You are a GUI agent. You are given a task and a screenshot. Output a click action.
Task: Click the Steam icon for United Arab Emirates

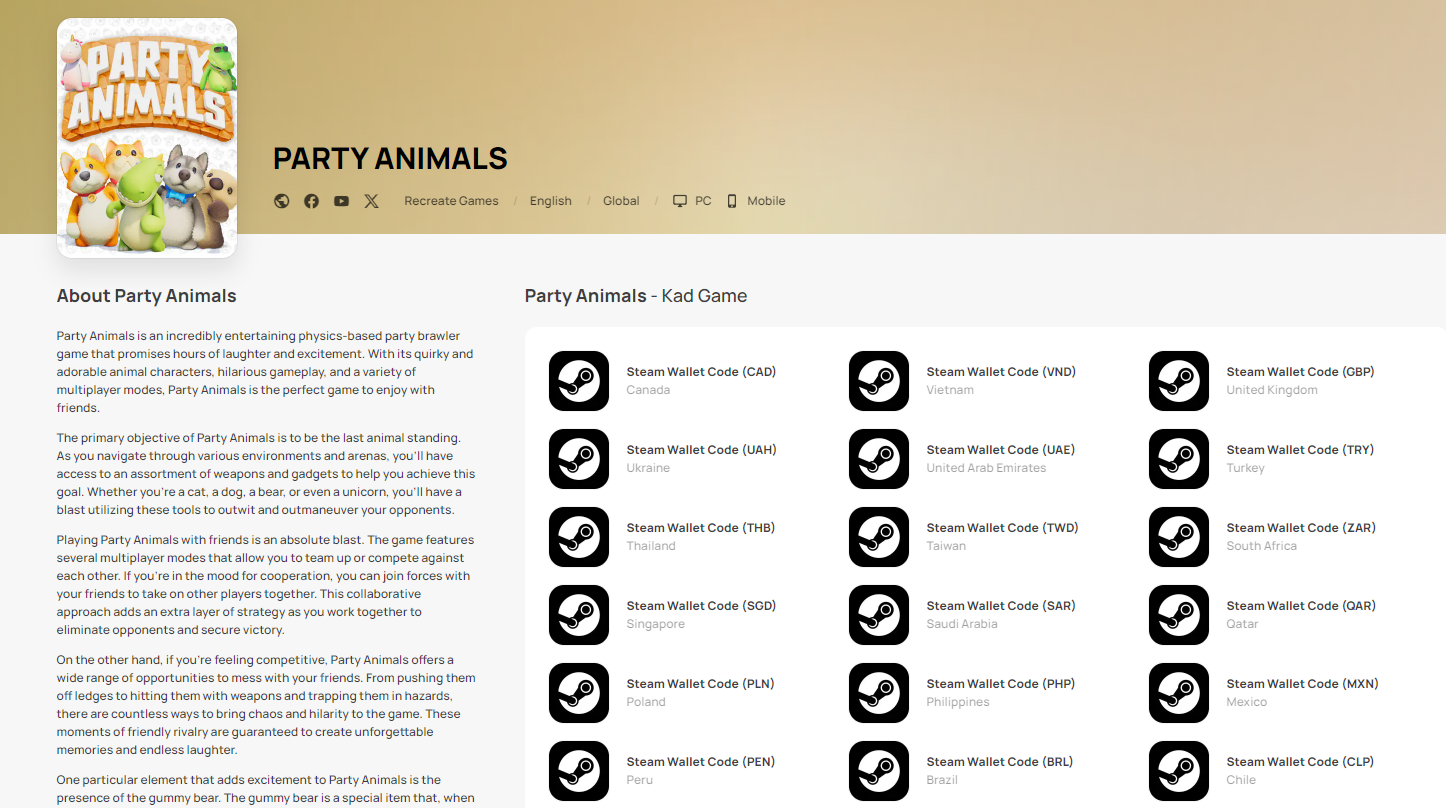(x=879, y=459)
